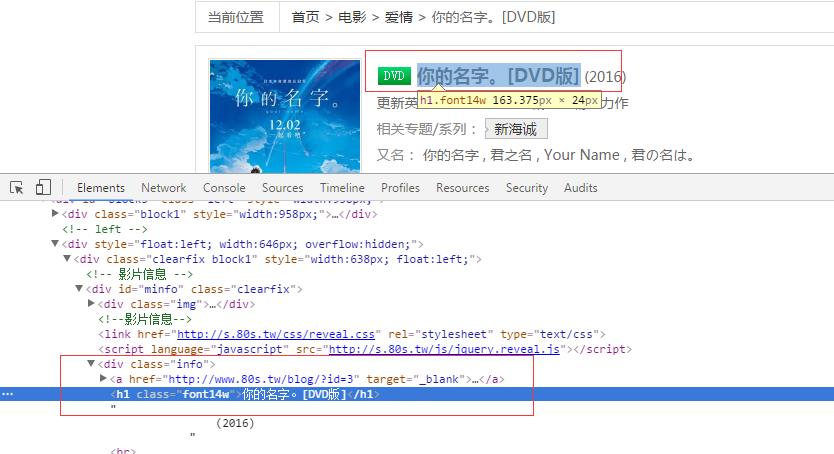Select the highlighted h1 font14w element row

(417, 394)
